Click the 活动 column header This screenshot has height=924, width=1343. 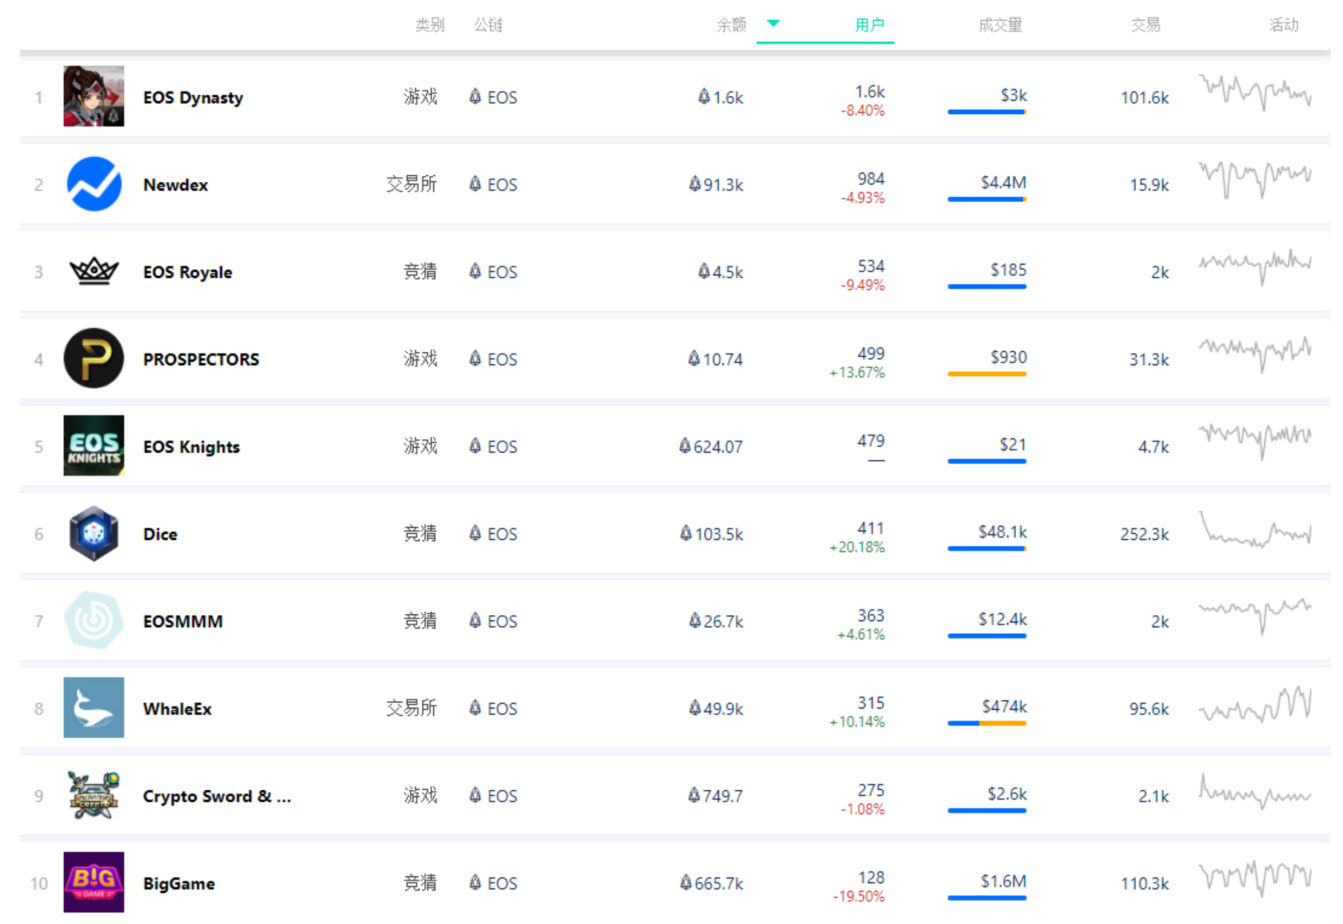pyautogui.click(x=1284, y=25)
